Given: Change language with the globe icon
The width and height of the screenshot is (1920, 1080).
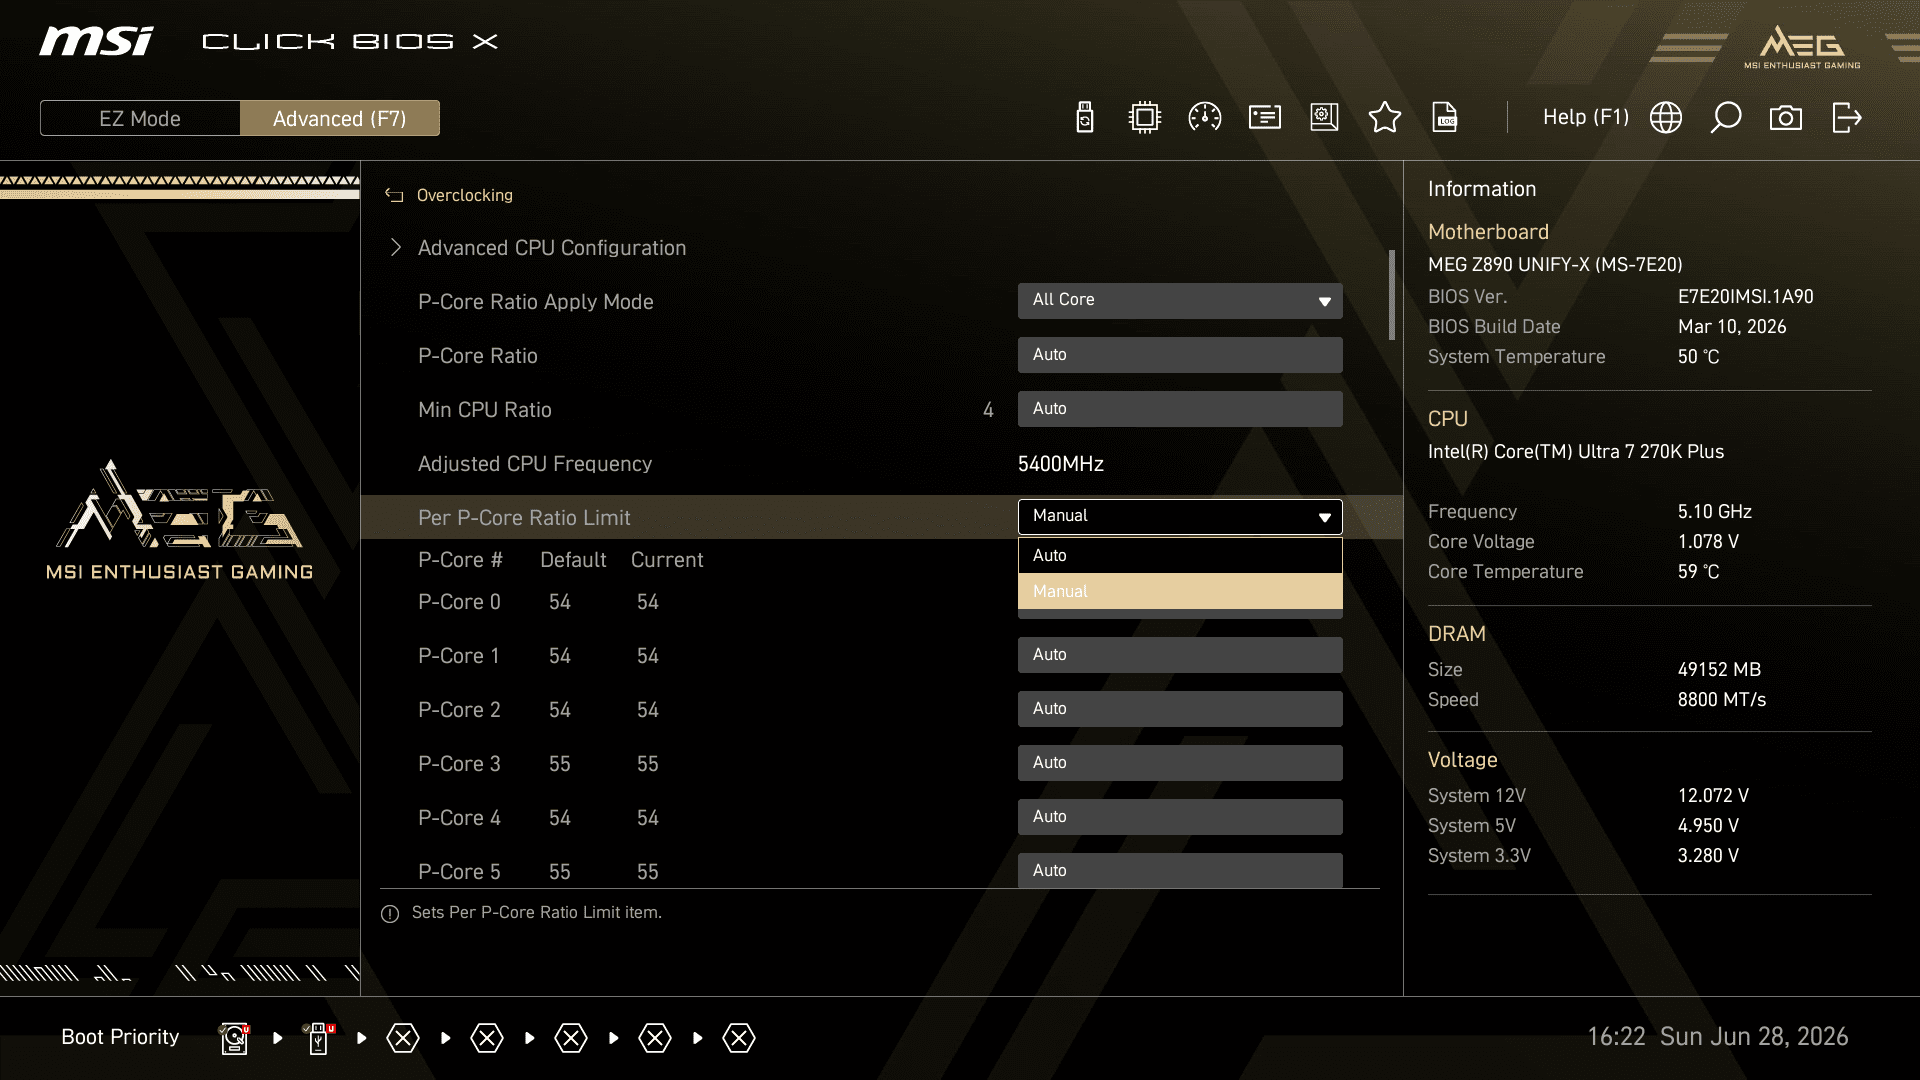Looking at the screenshot, I should click(x=1666, y=118).
